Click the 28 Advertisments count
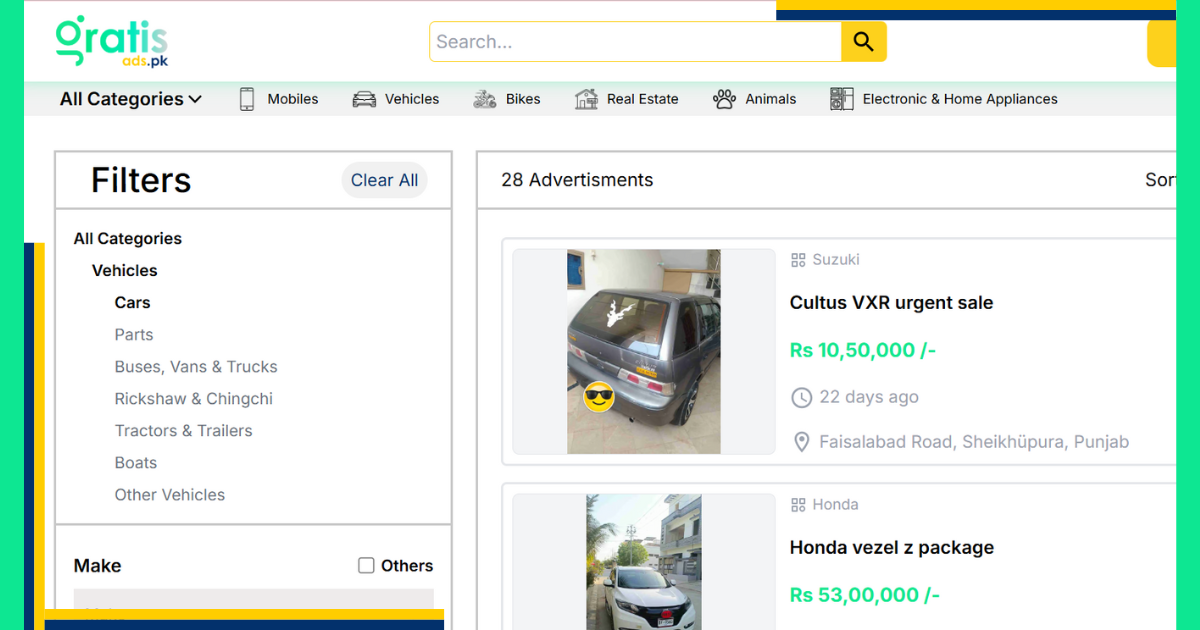Image resolution: width=1200 pixels, height=630 pixels. click(577, 180)
